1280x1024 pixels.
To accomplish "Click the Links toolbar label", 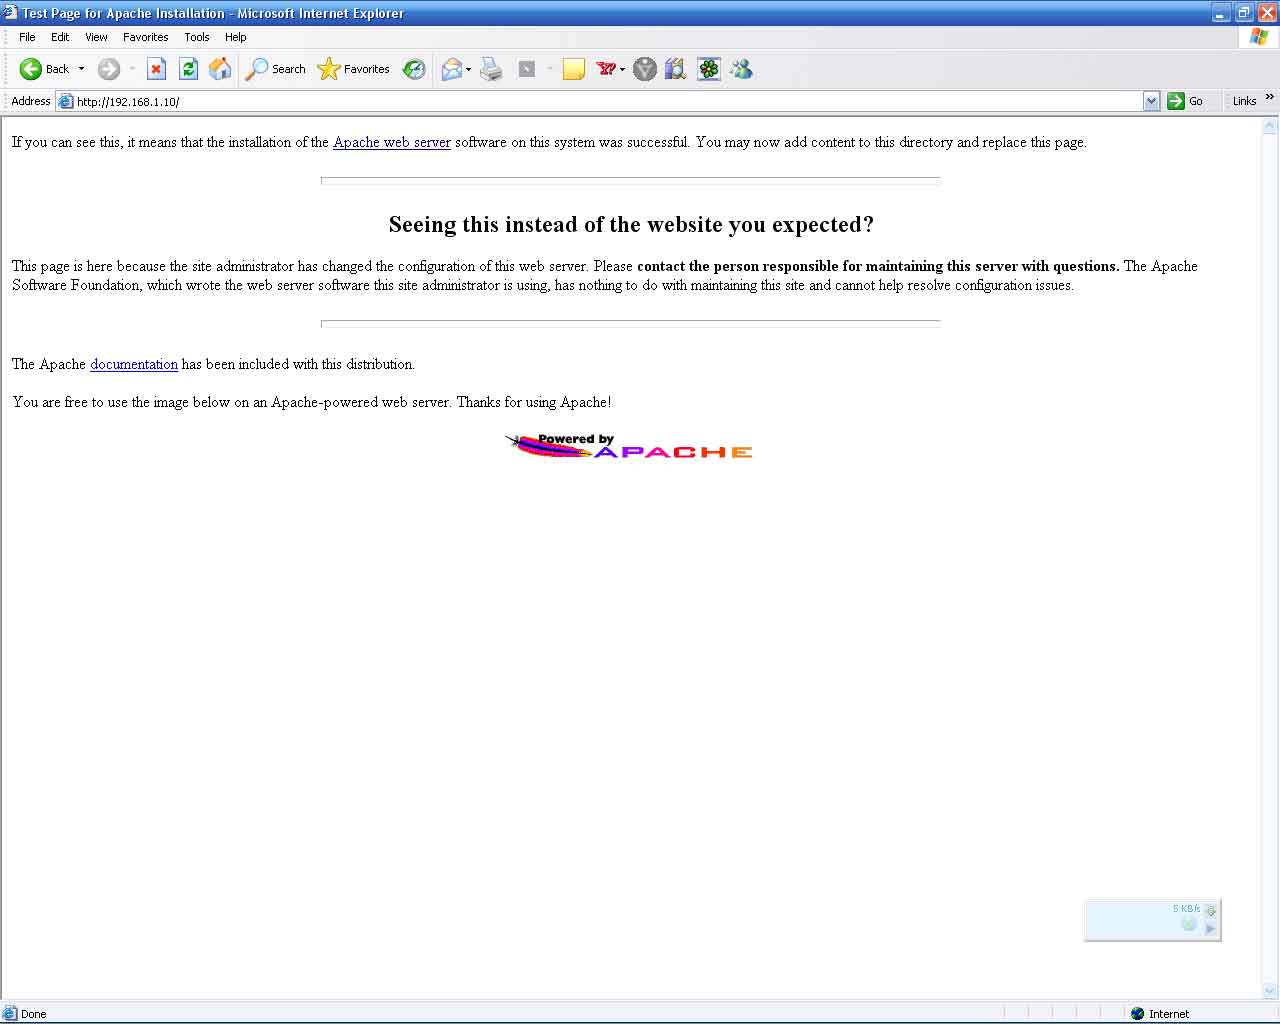I will [x=1244, y=101].
